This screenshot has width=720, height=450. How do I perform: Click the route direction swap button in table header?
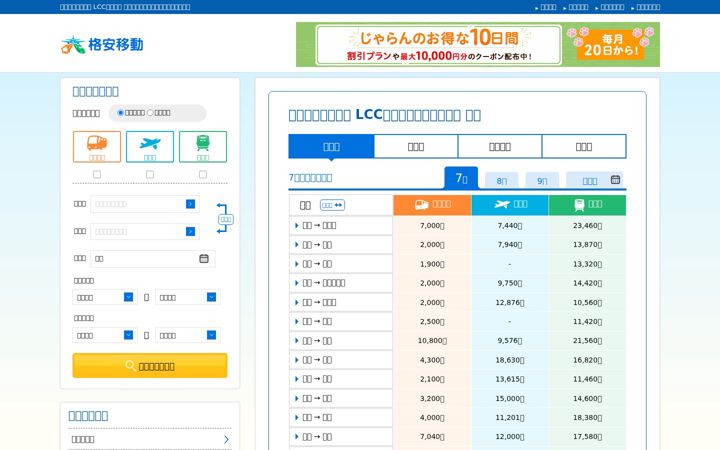pyautogui.click(x=332, y=205)
